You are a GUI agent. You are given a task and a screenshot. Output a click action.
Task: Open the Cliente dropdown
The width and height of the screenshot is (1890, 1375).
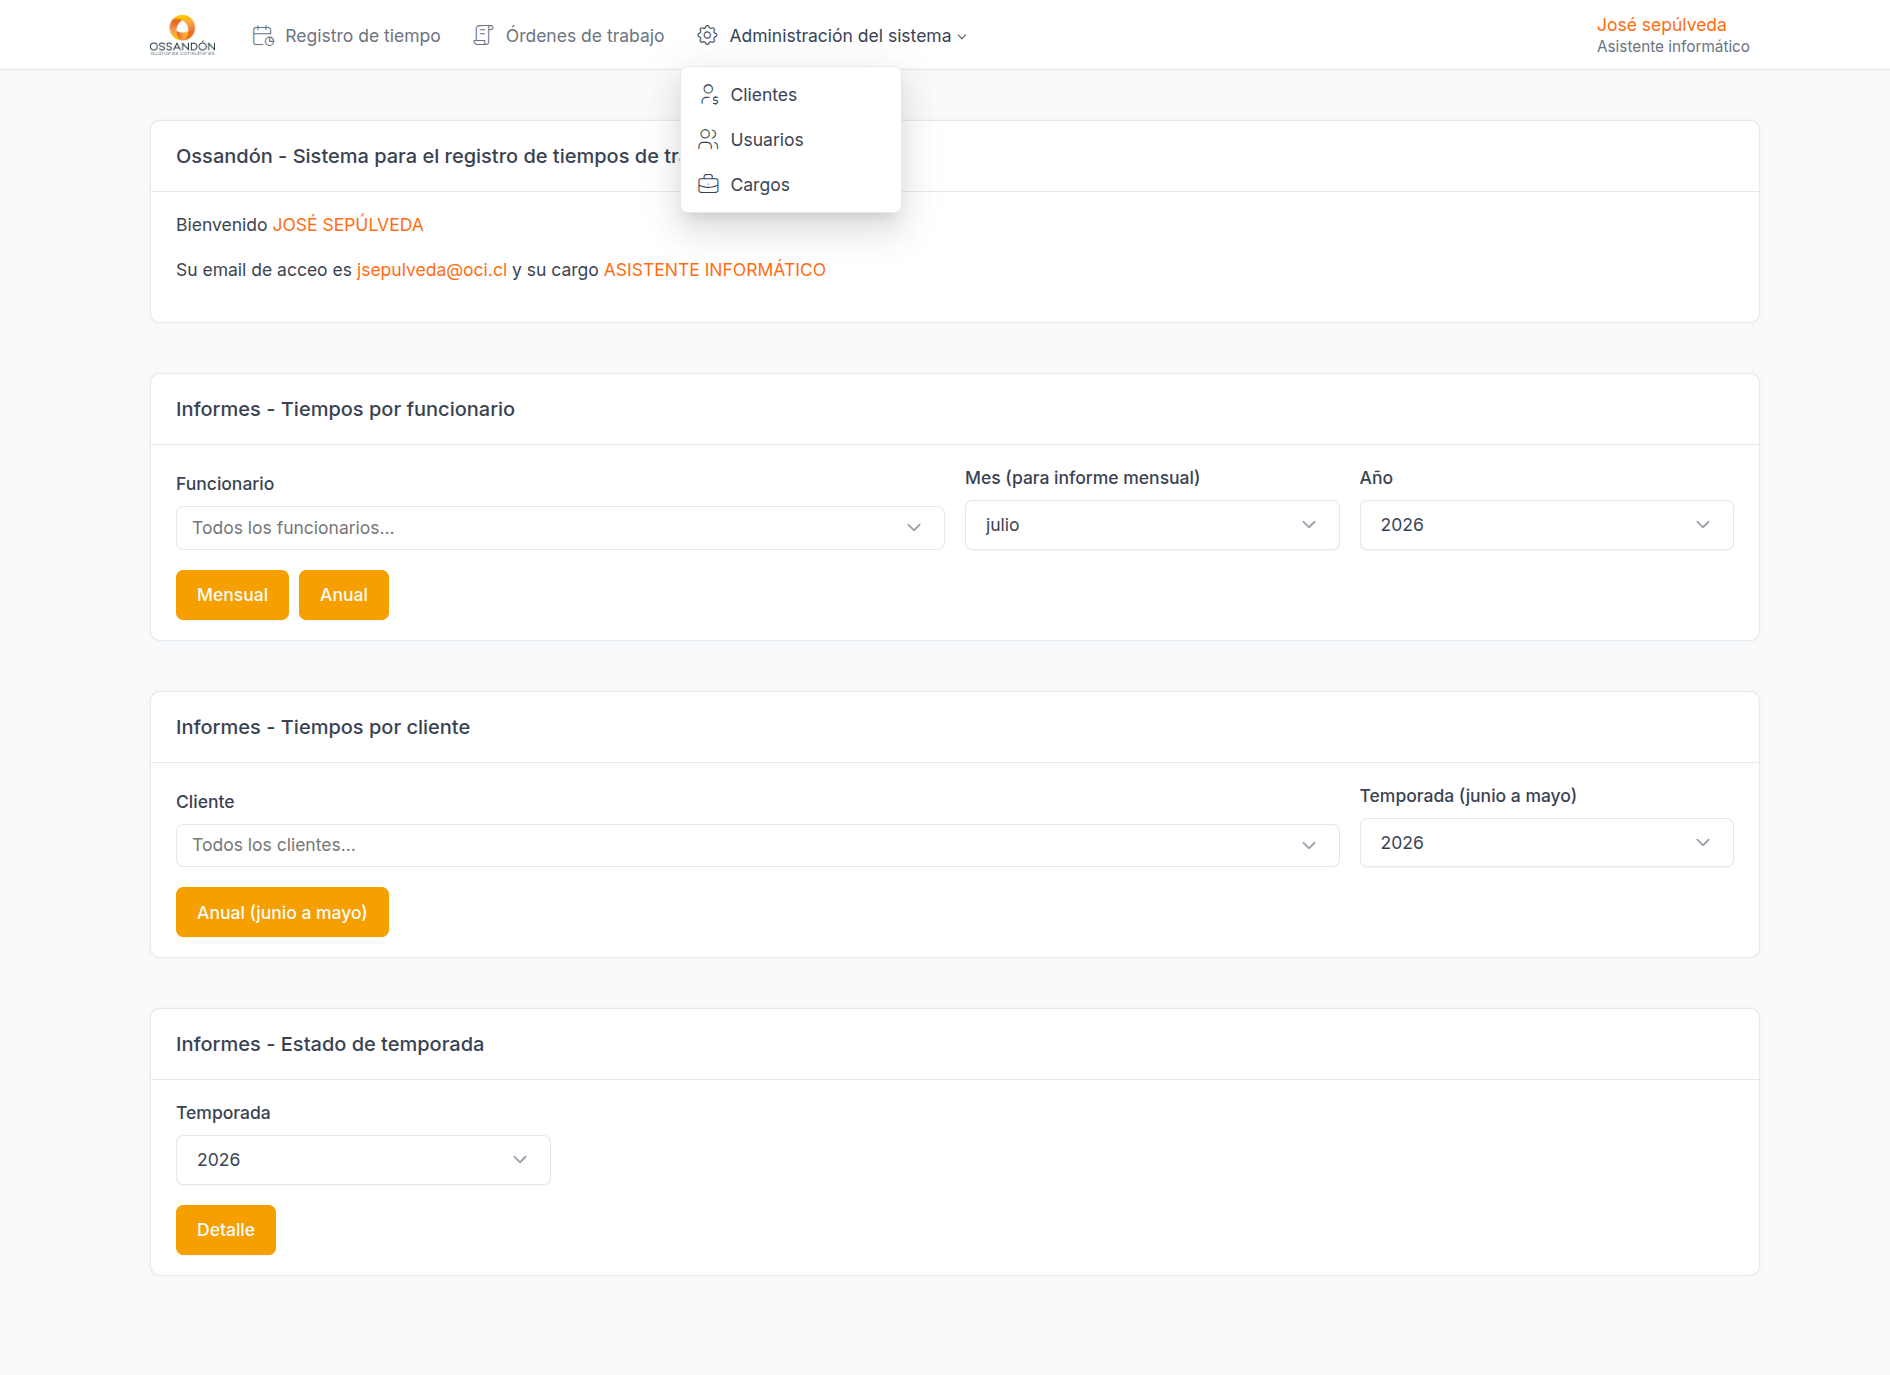[757, 845]
